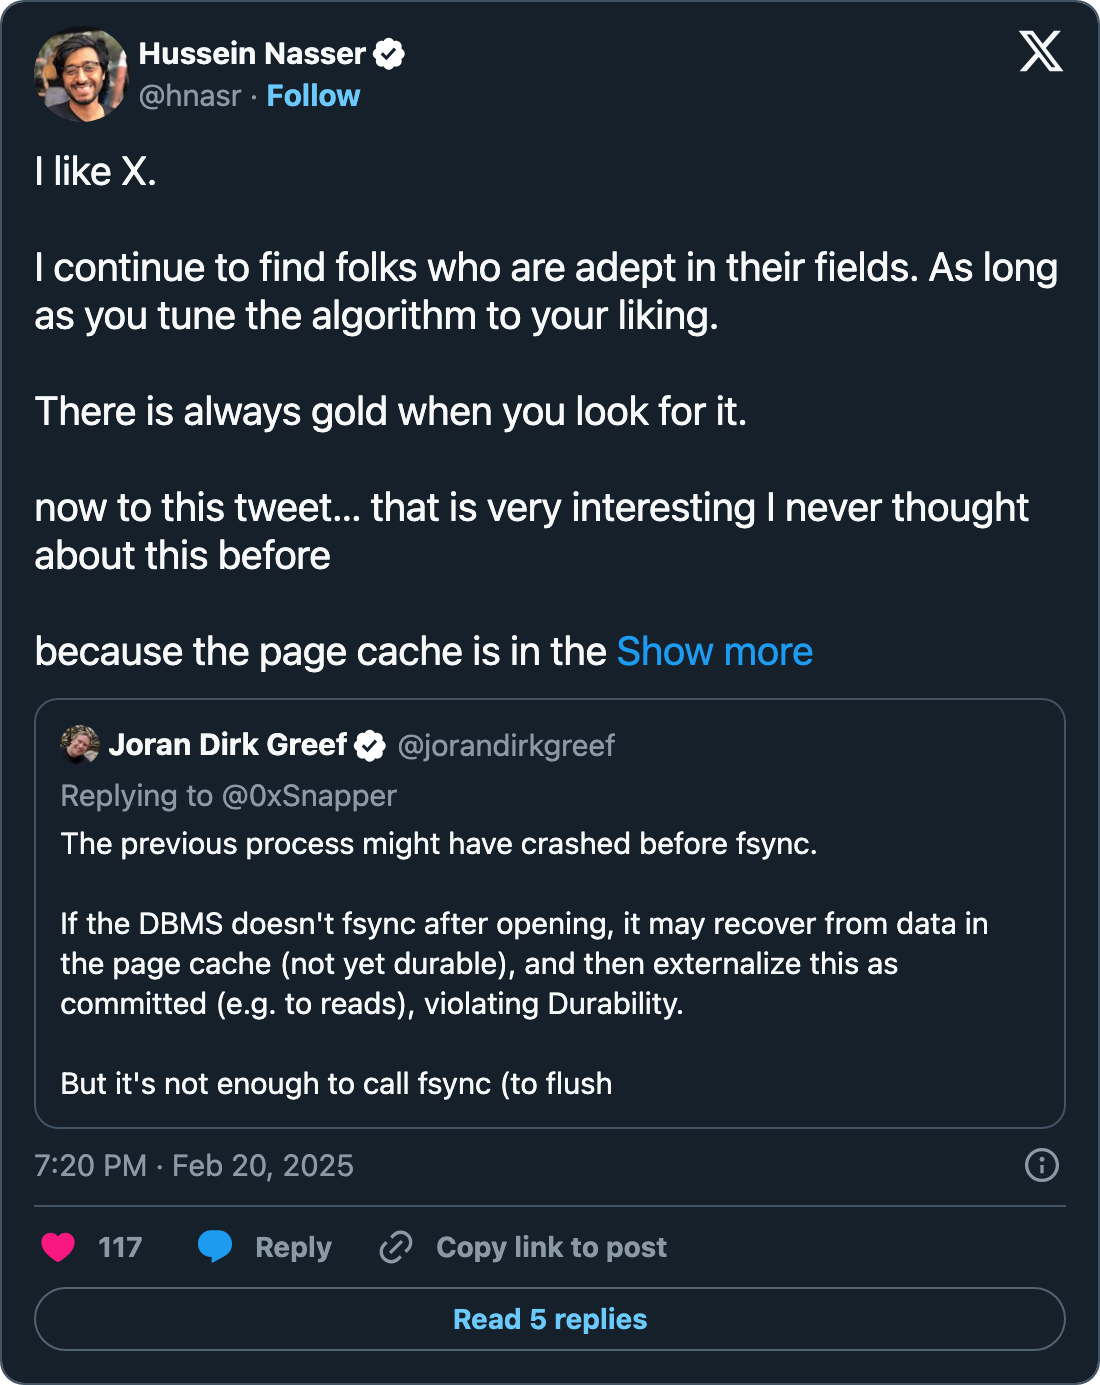The width and height of the screenshot is (1100, 1385).
Task: Click the 117 likes count
Action: pos(120,1247)
